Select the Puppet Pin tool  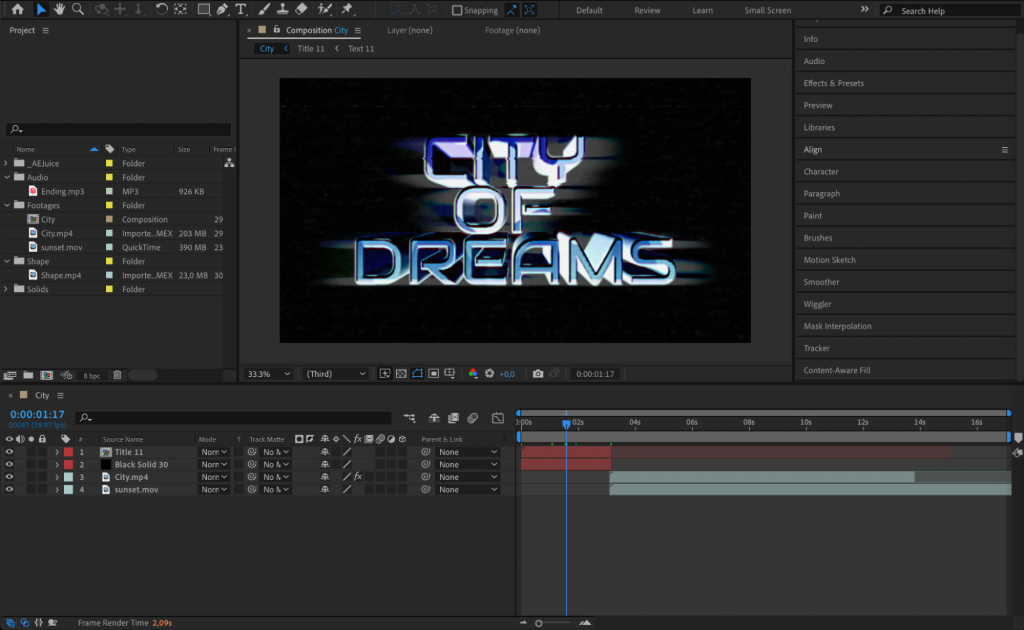point(345,10)
